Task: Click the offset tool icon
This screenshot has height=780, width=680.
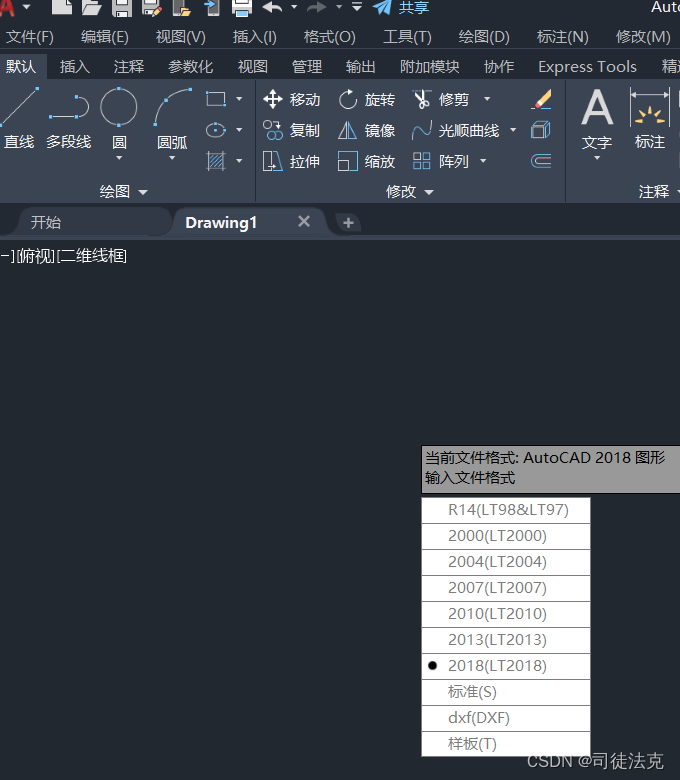Action: coord(541,161)
